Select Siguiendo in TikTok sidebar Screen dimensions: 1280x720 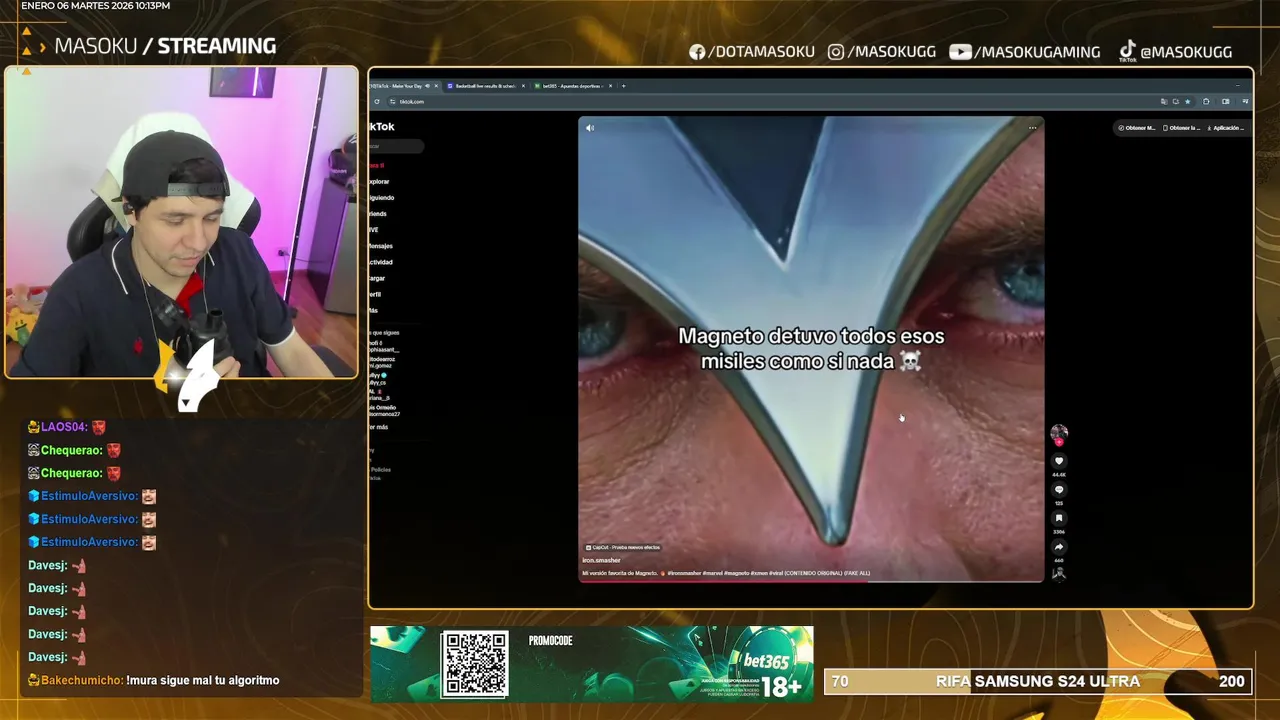(x=382, y=198)
